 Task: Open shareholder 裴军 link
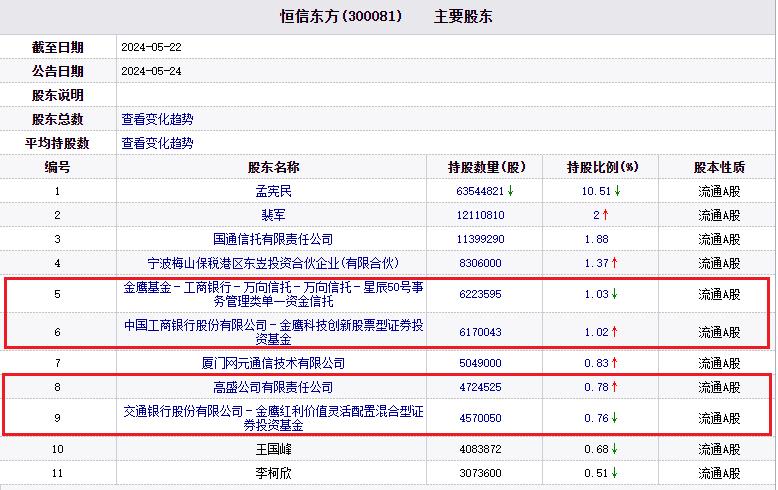(x=273, y=215)
